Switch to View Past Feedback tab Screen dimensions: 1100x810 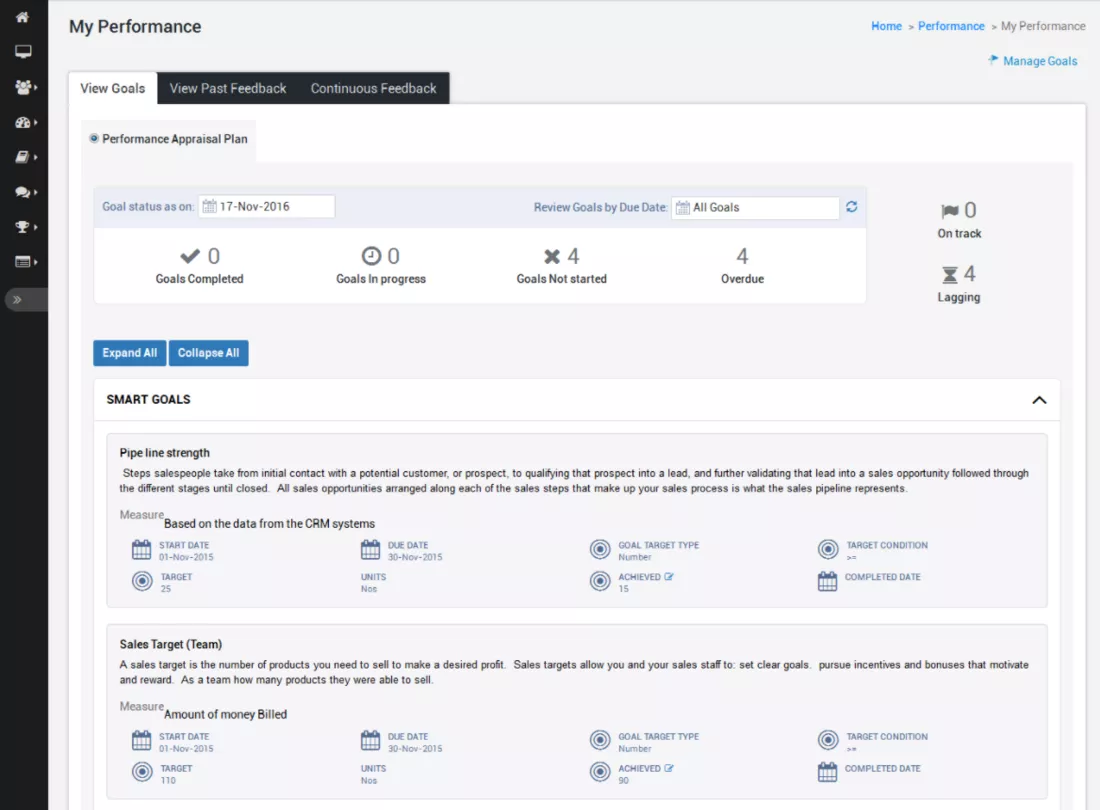click(x=228, y=88)
